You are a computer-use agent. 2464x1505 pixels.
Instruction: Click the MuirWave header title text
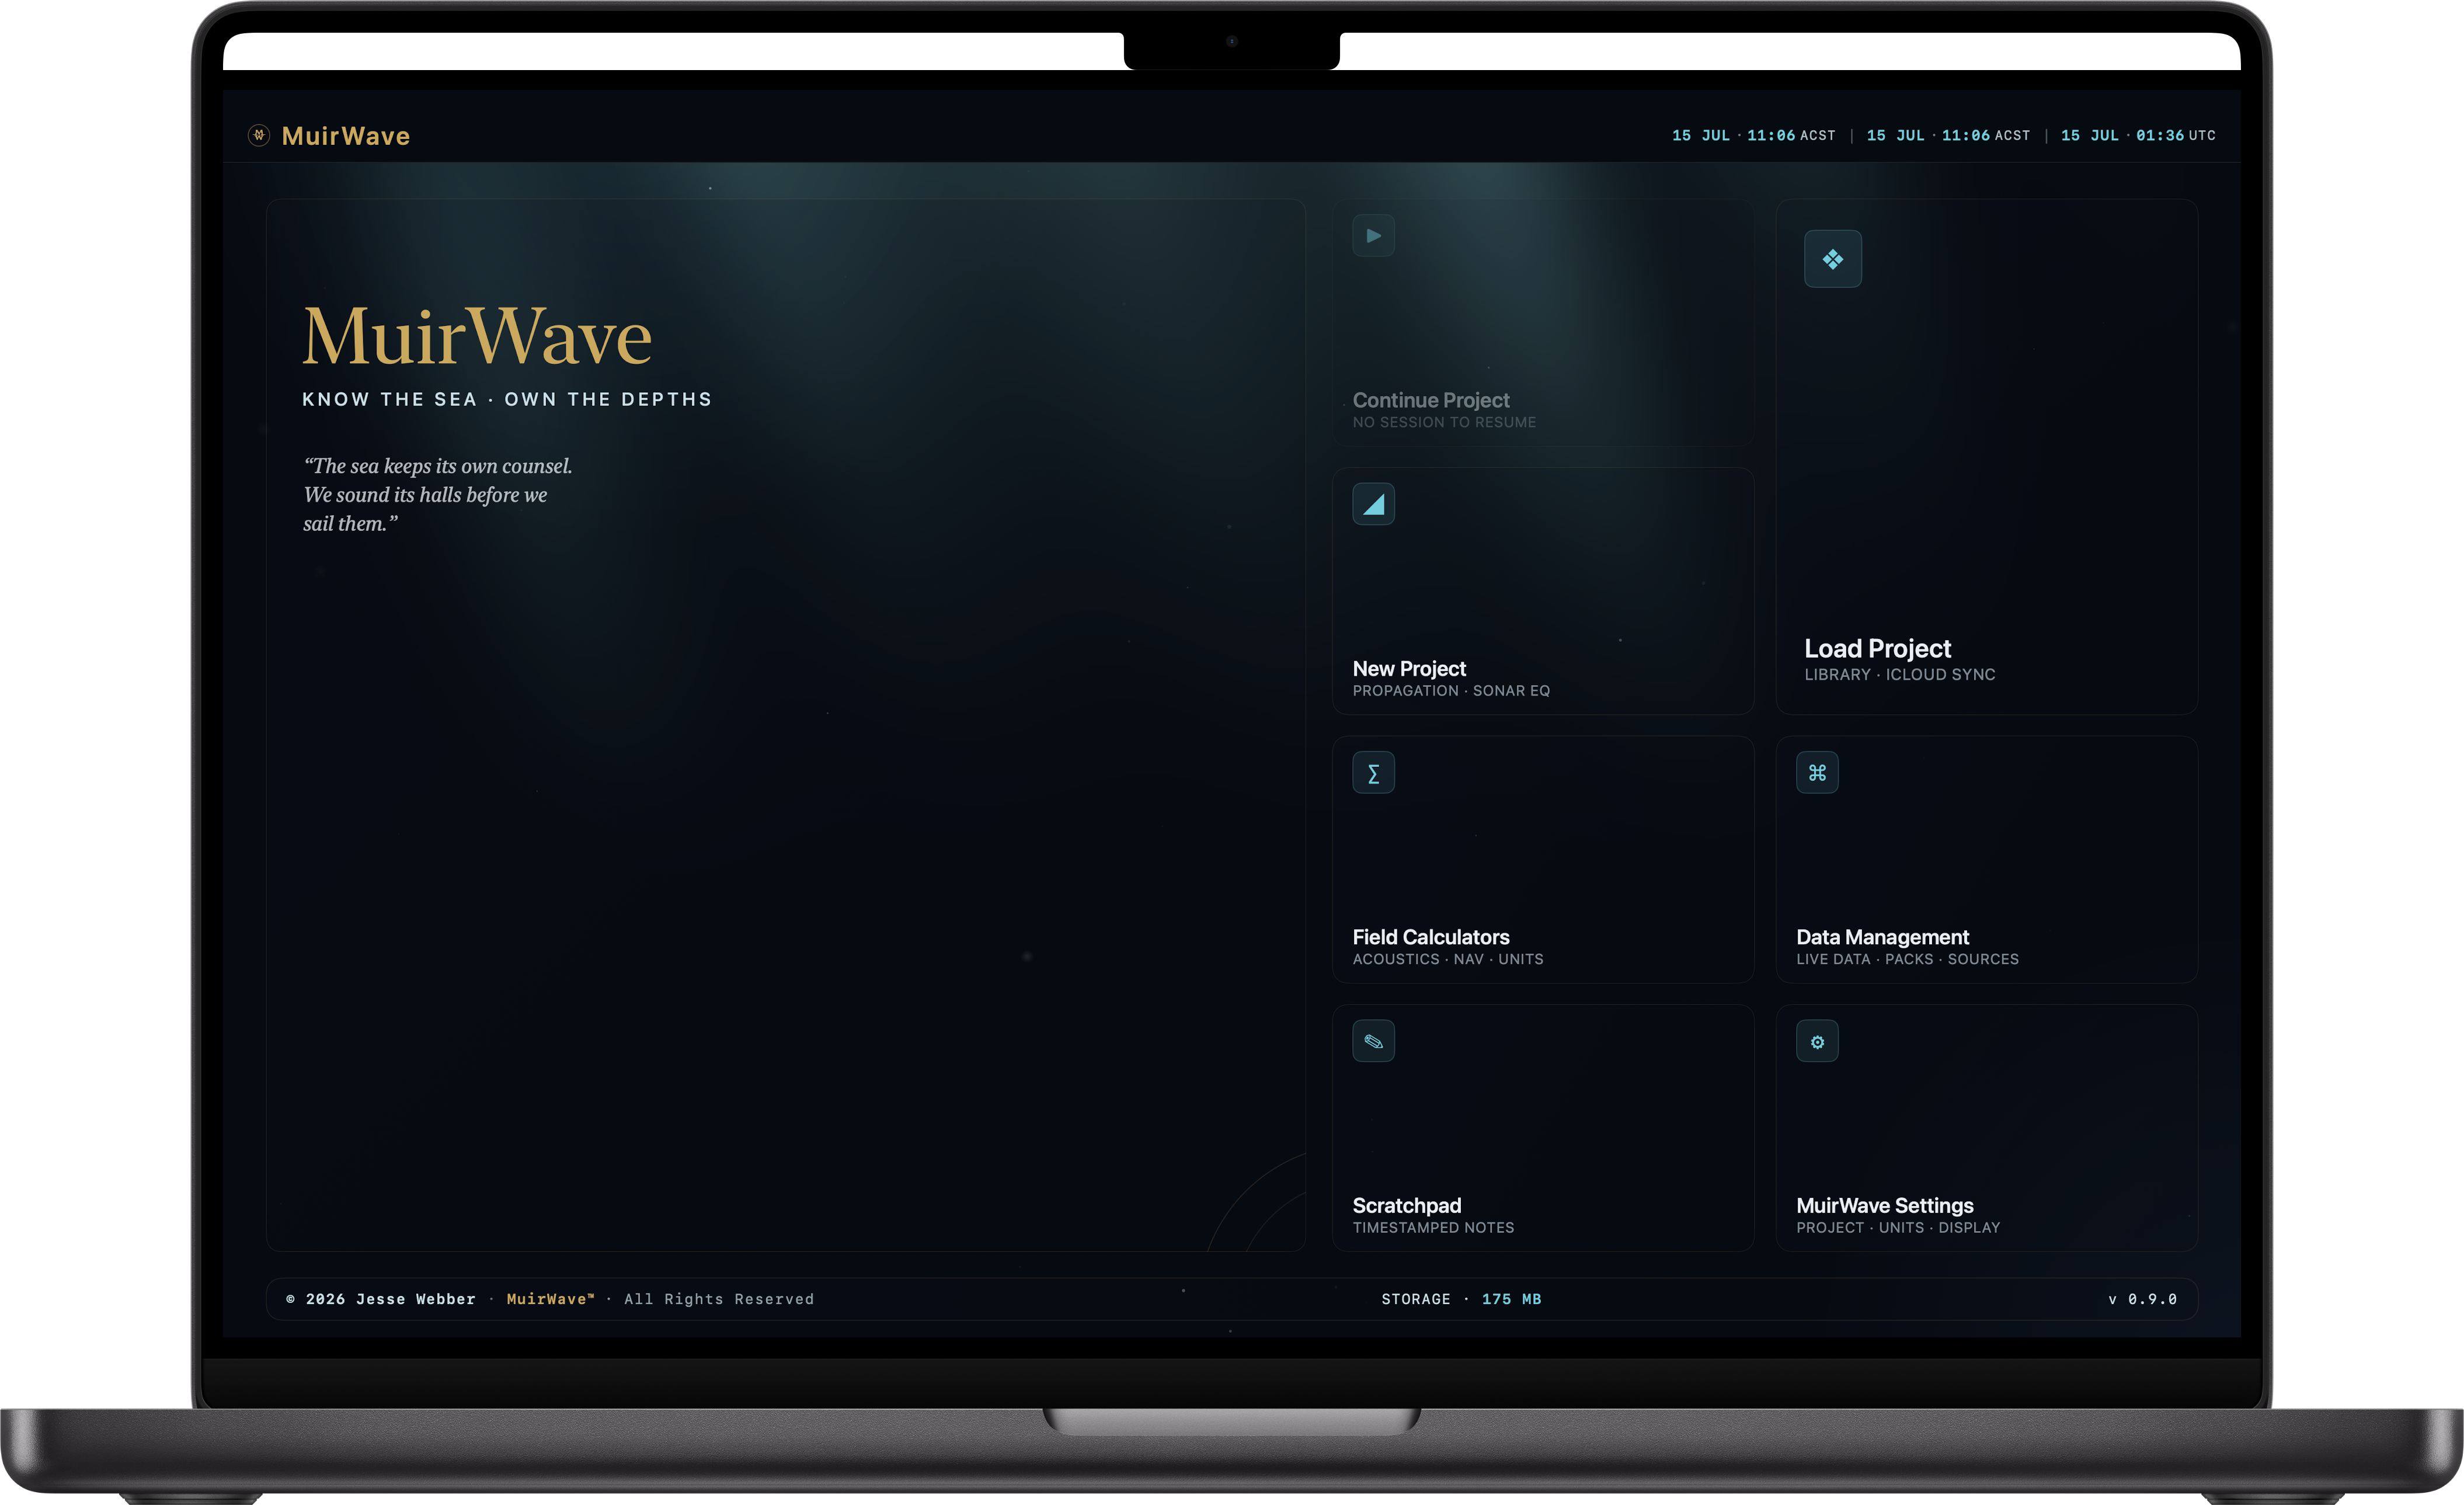(x=346, y=136)
